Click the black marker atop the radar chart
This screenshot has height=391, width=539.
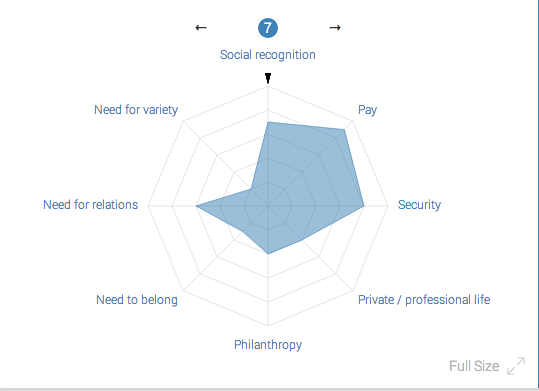point(268,78)
